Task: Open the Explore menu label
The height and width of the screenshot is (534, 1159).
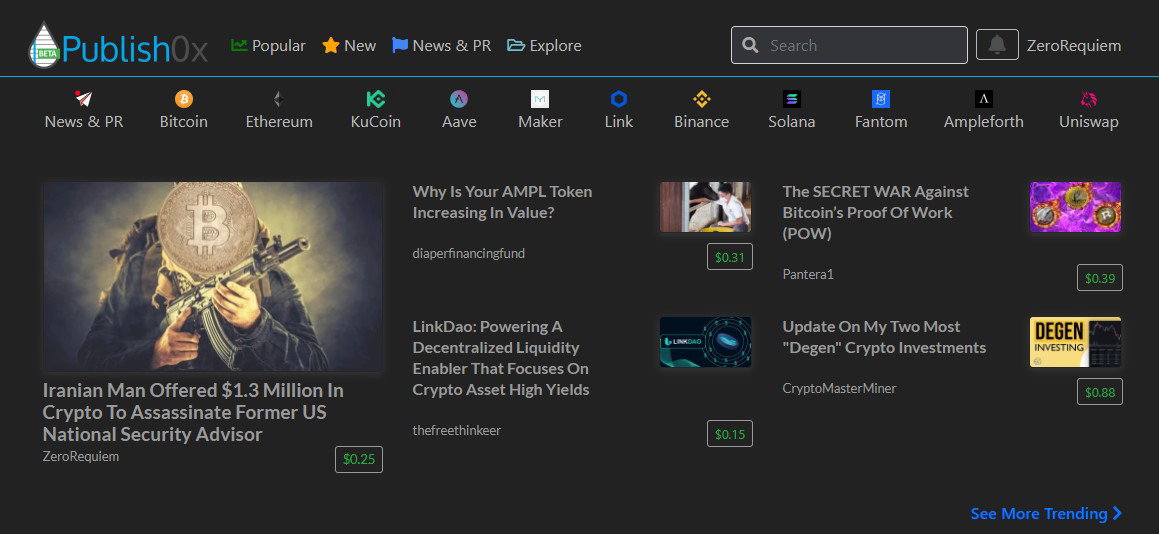Action: click(555, 46)
